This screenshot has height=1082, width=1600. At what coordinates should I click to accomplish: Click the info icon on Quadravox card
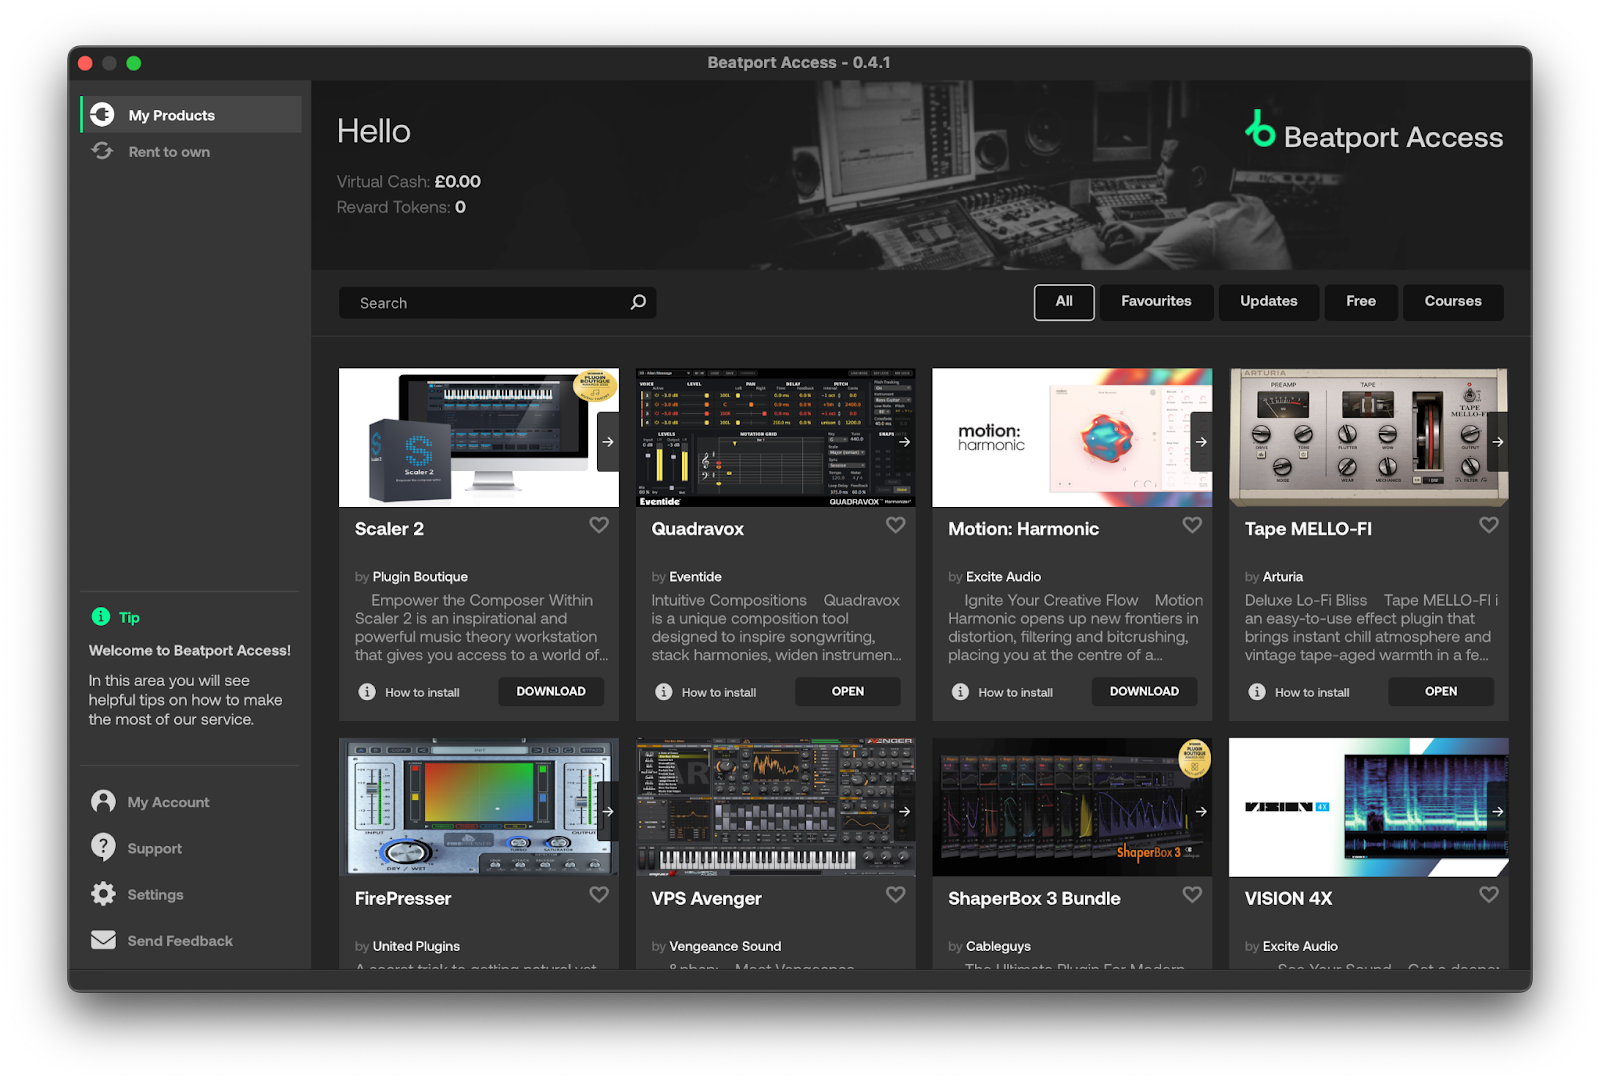664,692
